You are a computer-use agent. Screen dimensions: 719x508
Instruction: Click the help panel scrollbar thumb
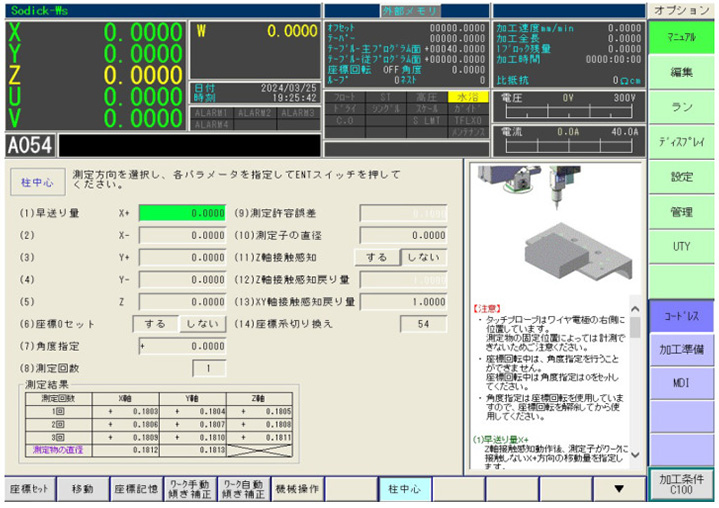[x=635, y=327]
